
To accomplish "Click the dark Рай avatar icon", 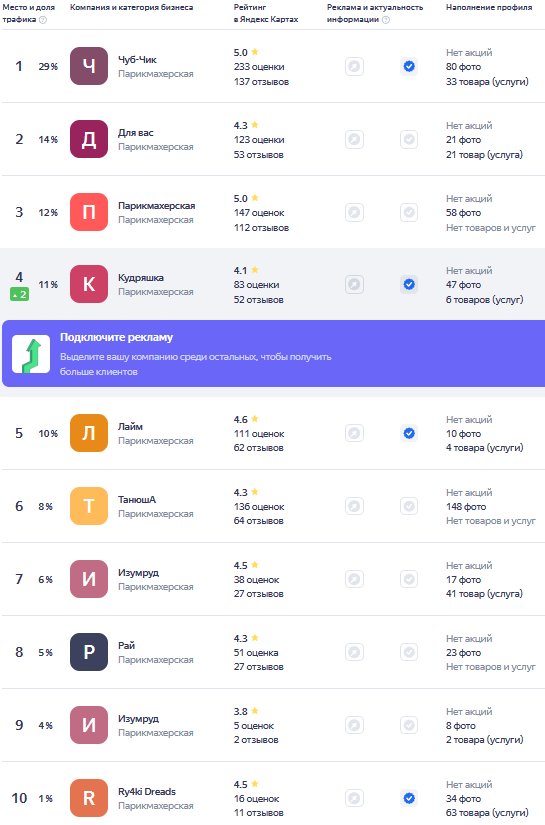I will (x=89, y=652).
